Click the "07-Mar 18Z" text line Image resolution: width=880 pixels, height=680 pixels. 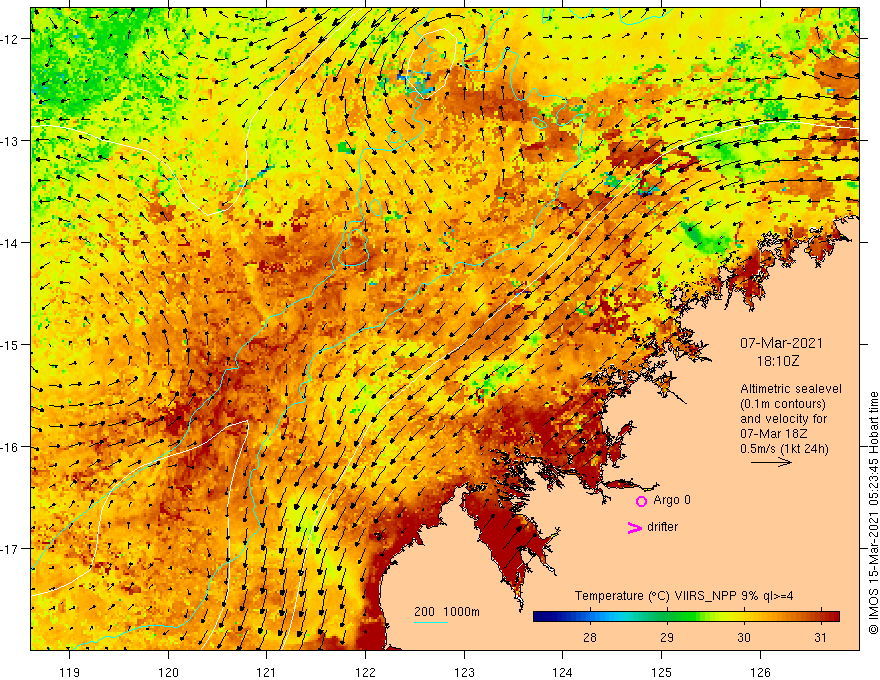773,434
